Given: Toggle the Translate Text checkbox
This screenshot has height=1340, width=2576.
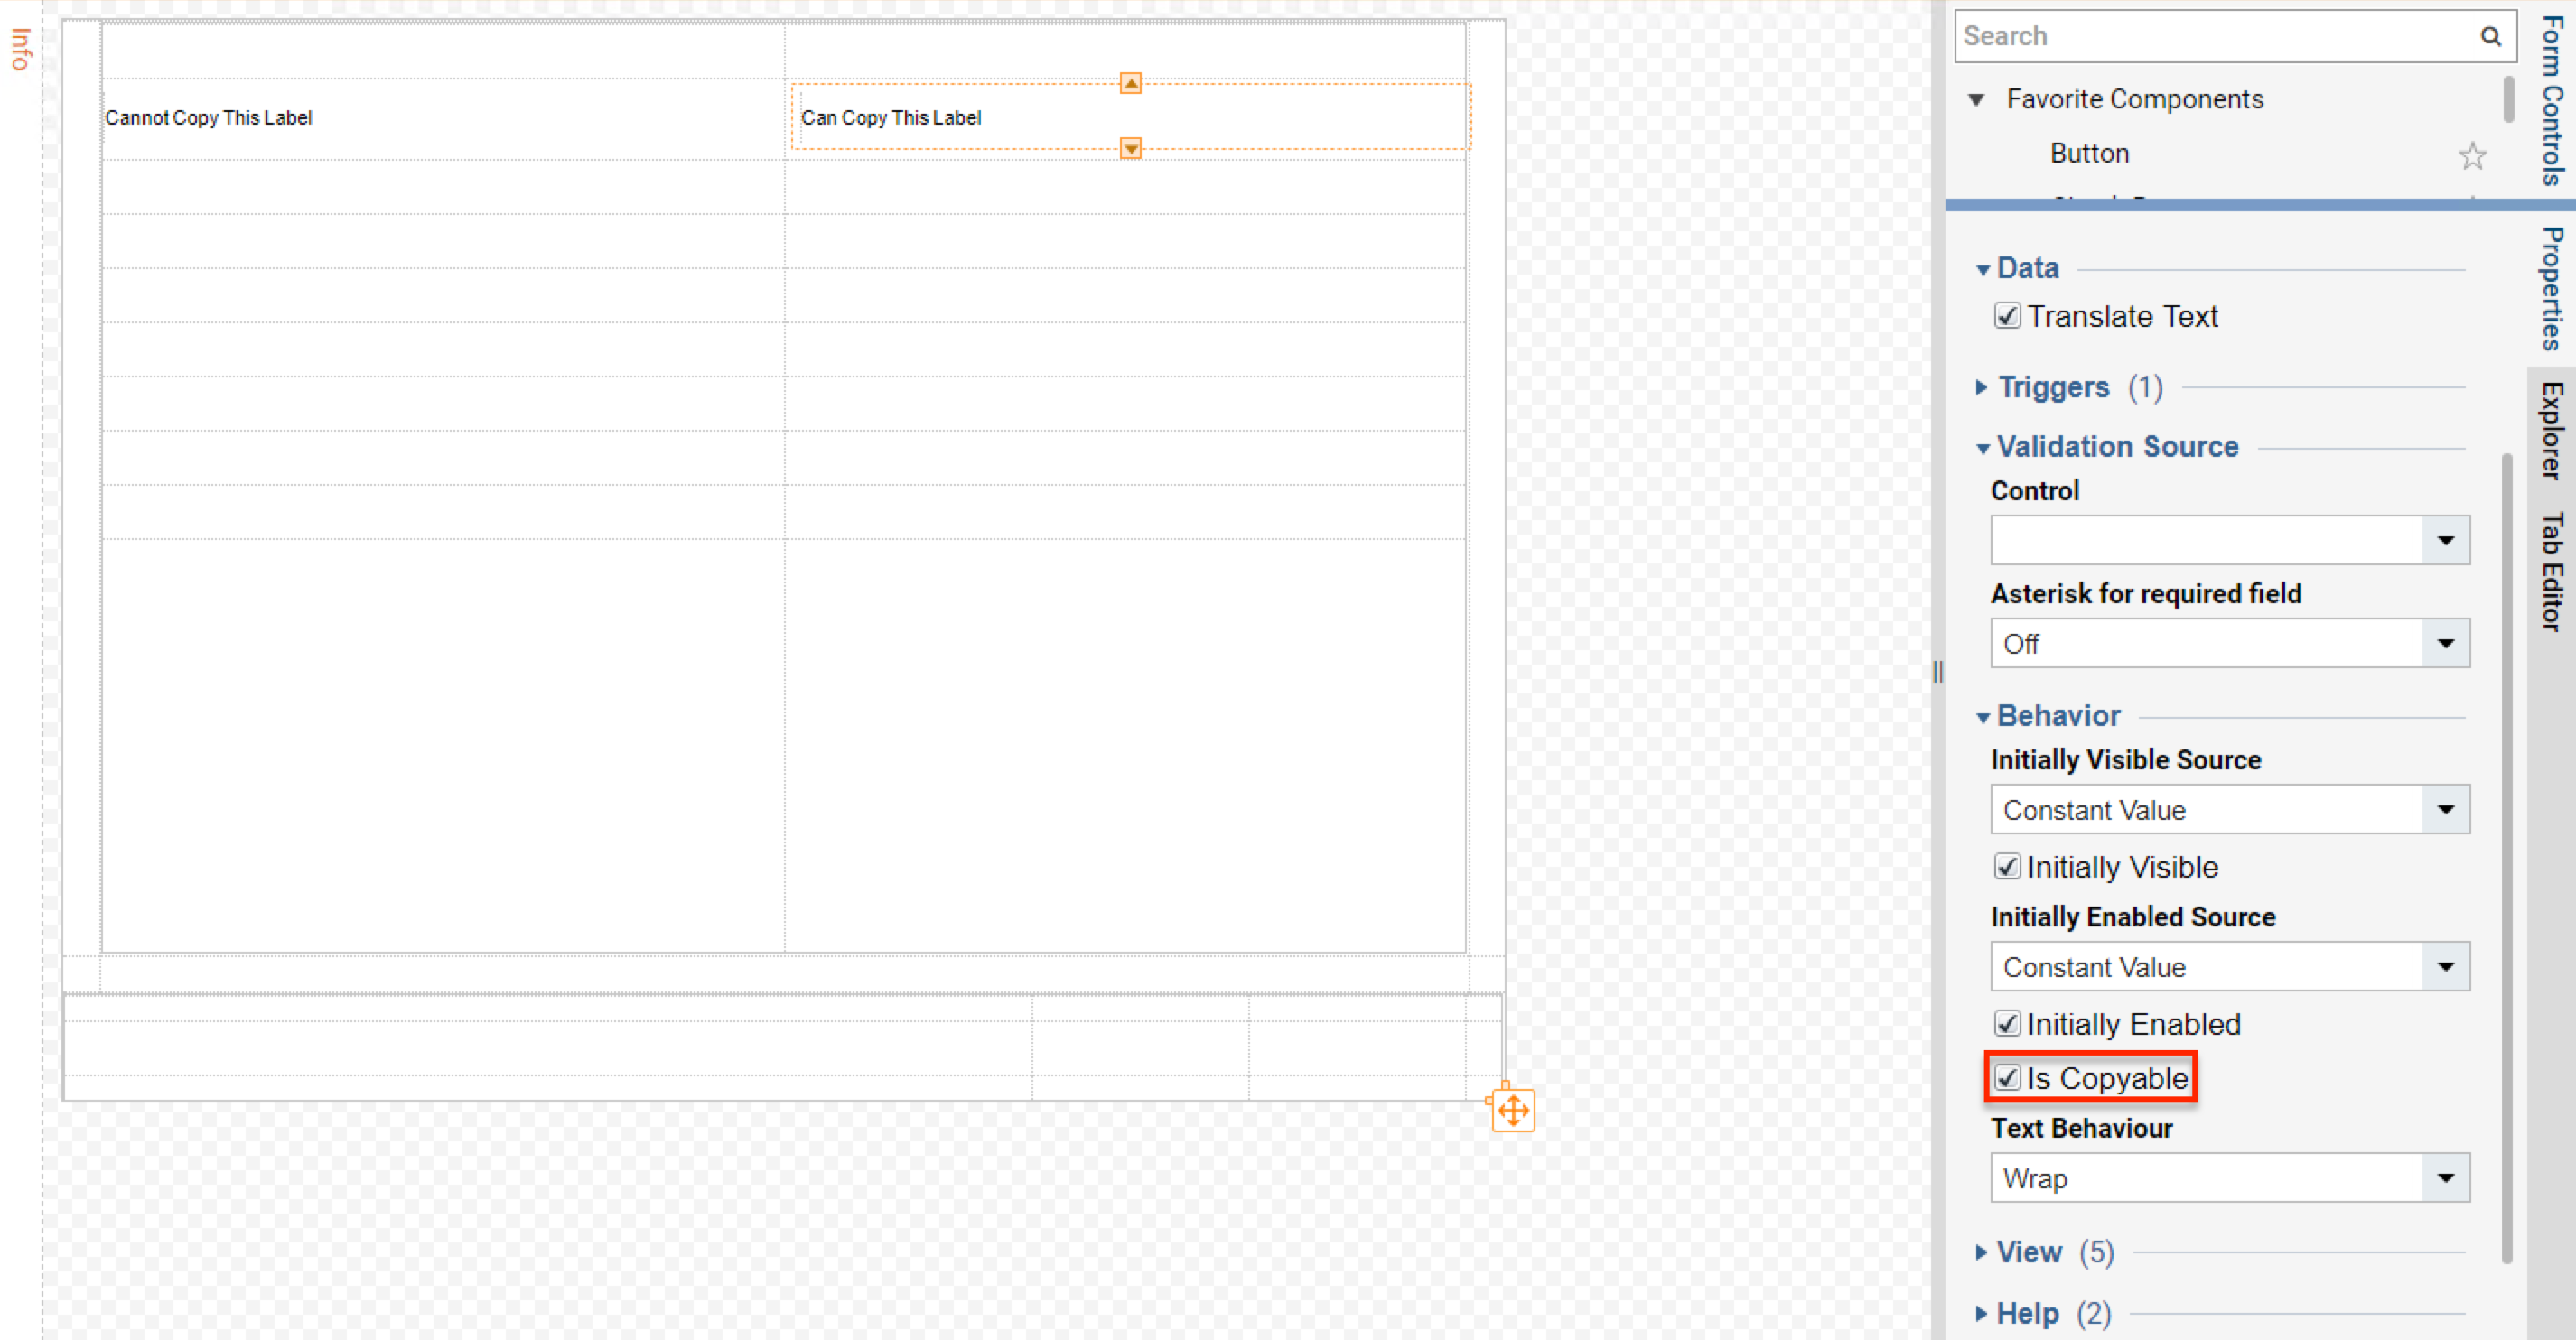Looking at the screenshot, I should coord(2006,316).
